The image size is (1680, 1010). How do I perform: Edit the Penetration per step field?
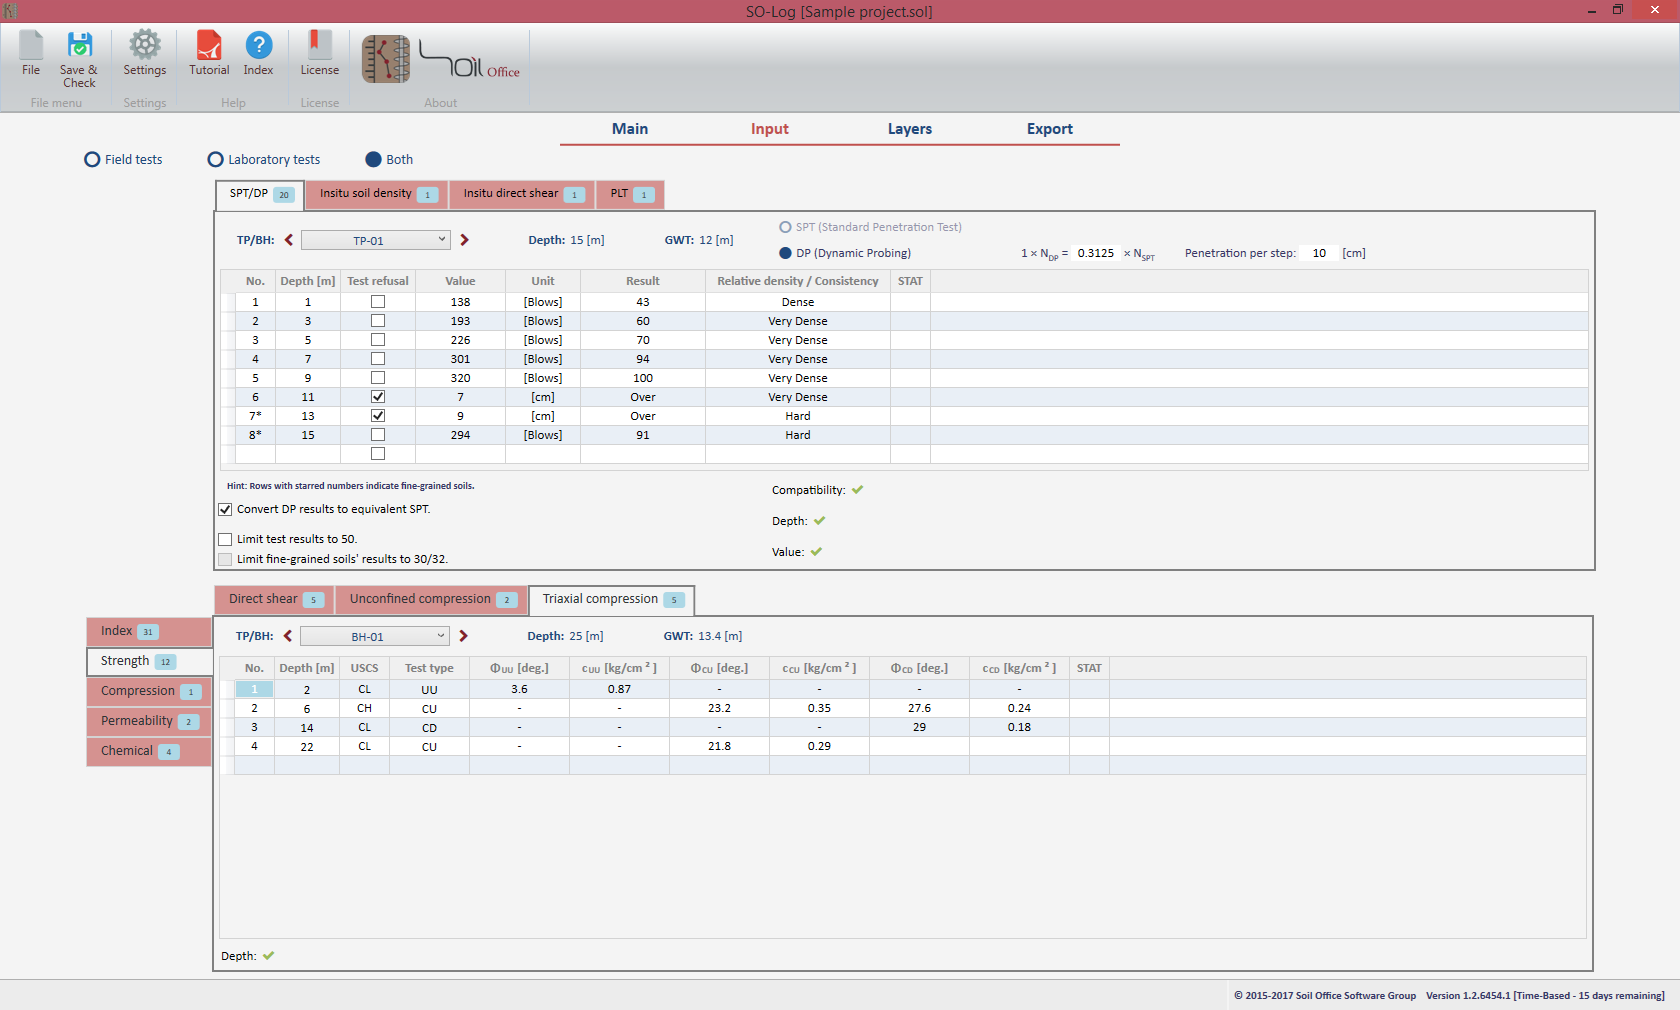pos(1319,254)
